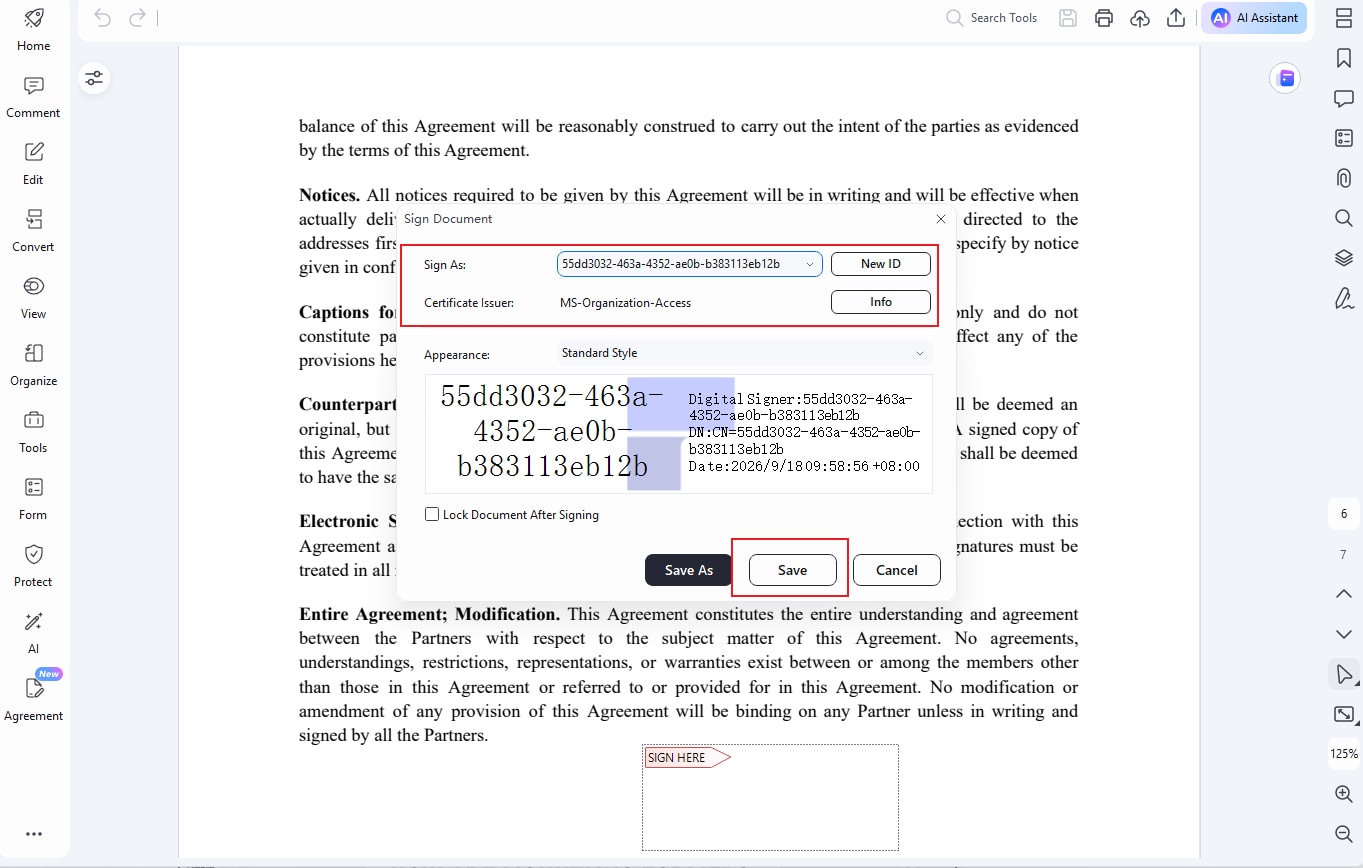Cancel the Sign Document dialog
The width and height of the screenshot is (1363, 868).
click(x=897, y=570)
